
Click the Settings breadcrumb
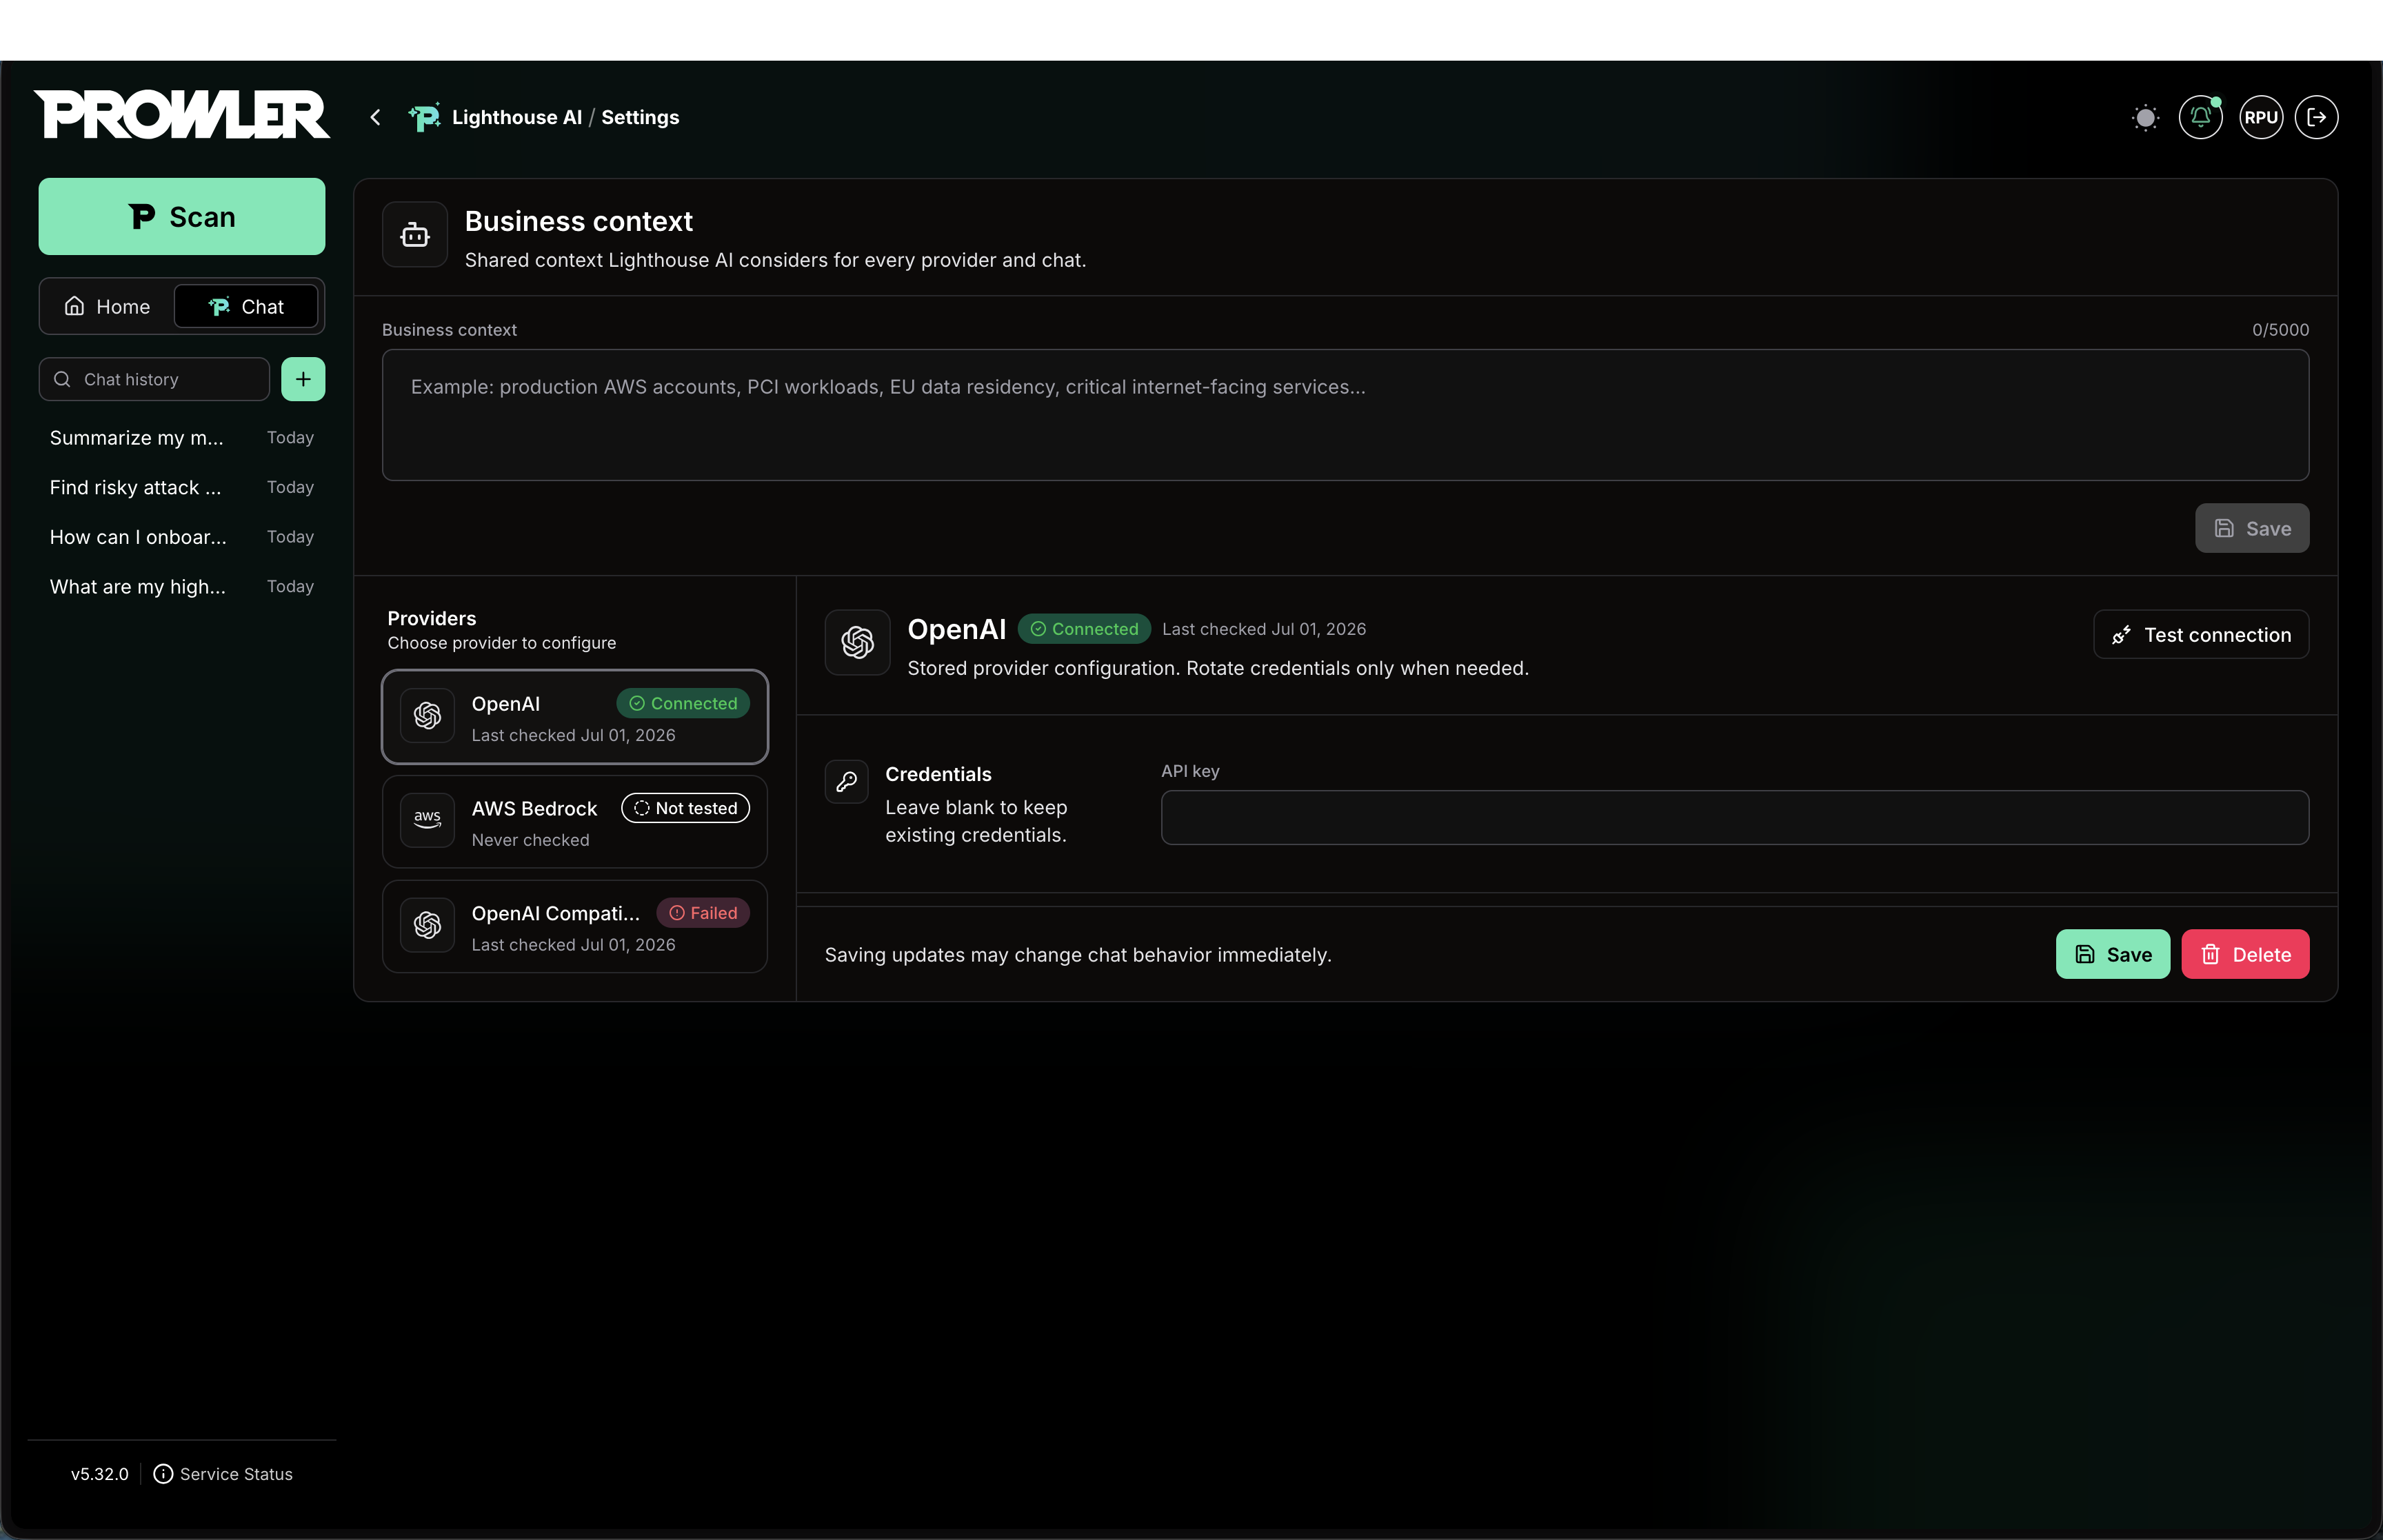640,117
